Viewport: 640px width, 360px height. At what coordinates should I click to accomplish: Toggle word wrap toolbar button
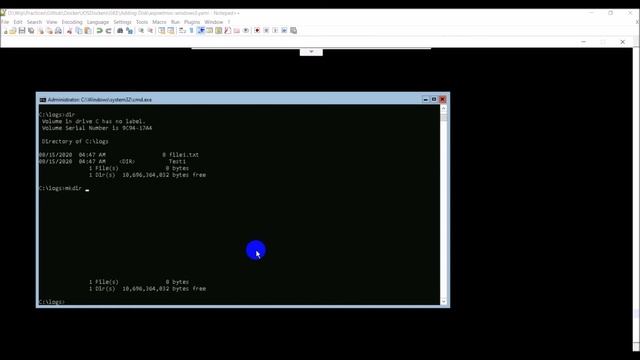(182, 31)
